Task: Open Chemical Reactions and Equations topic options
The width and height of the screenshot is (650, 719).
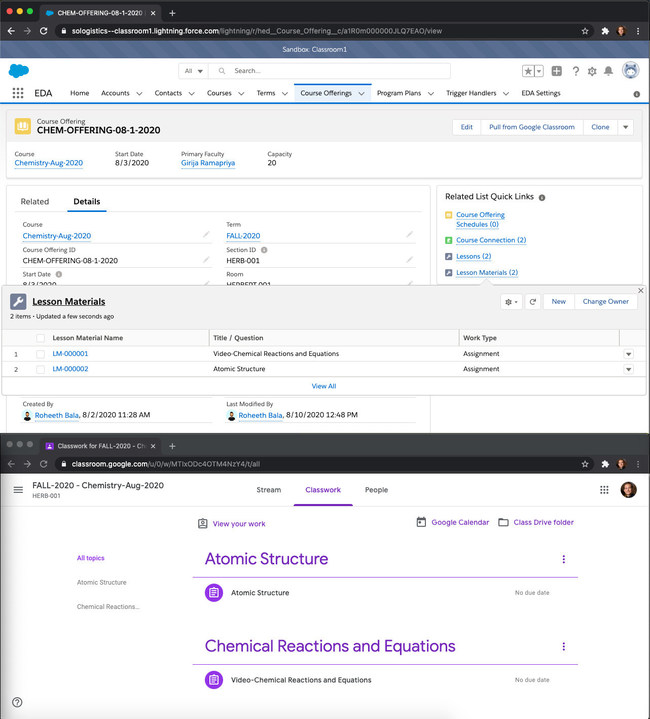Action: (x=563, y=646)
